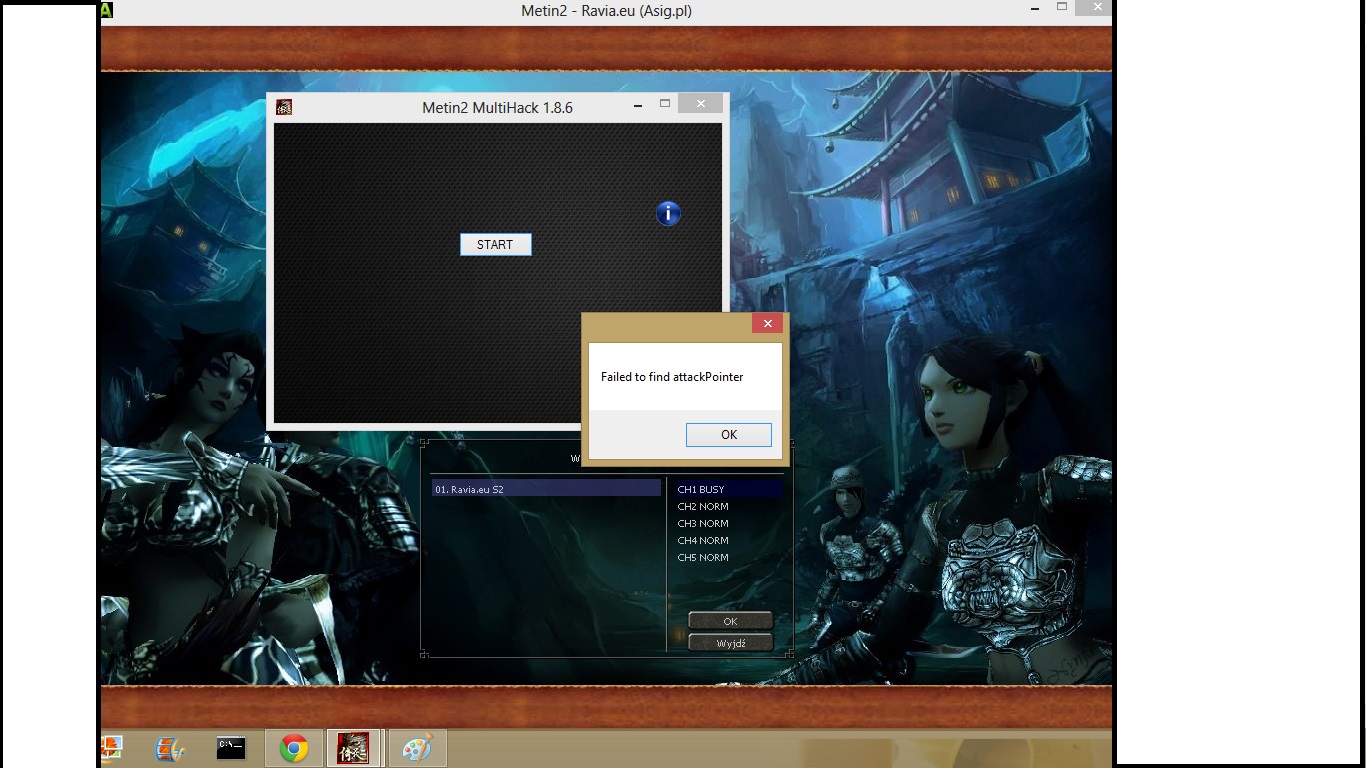Image resolution: width=1366 pixels, height=768 pixels.
Task: Click the Metin2 MultiHack 1.8.6 title bar
Action: tap(497, 107)
